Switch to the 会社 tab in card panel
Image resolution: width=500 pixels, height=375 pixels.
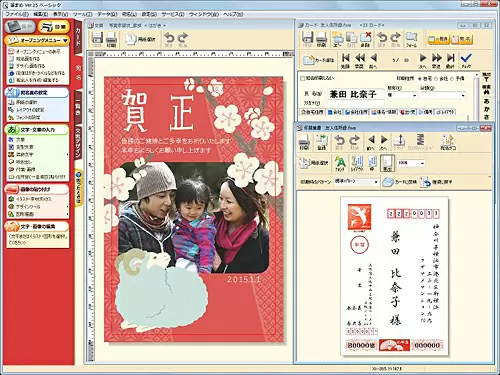coord(334,112)
